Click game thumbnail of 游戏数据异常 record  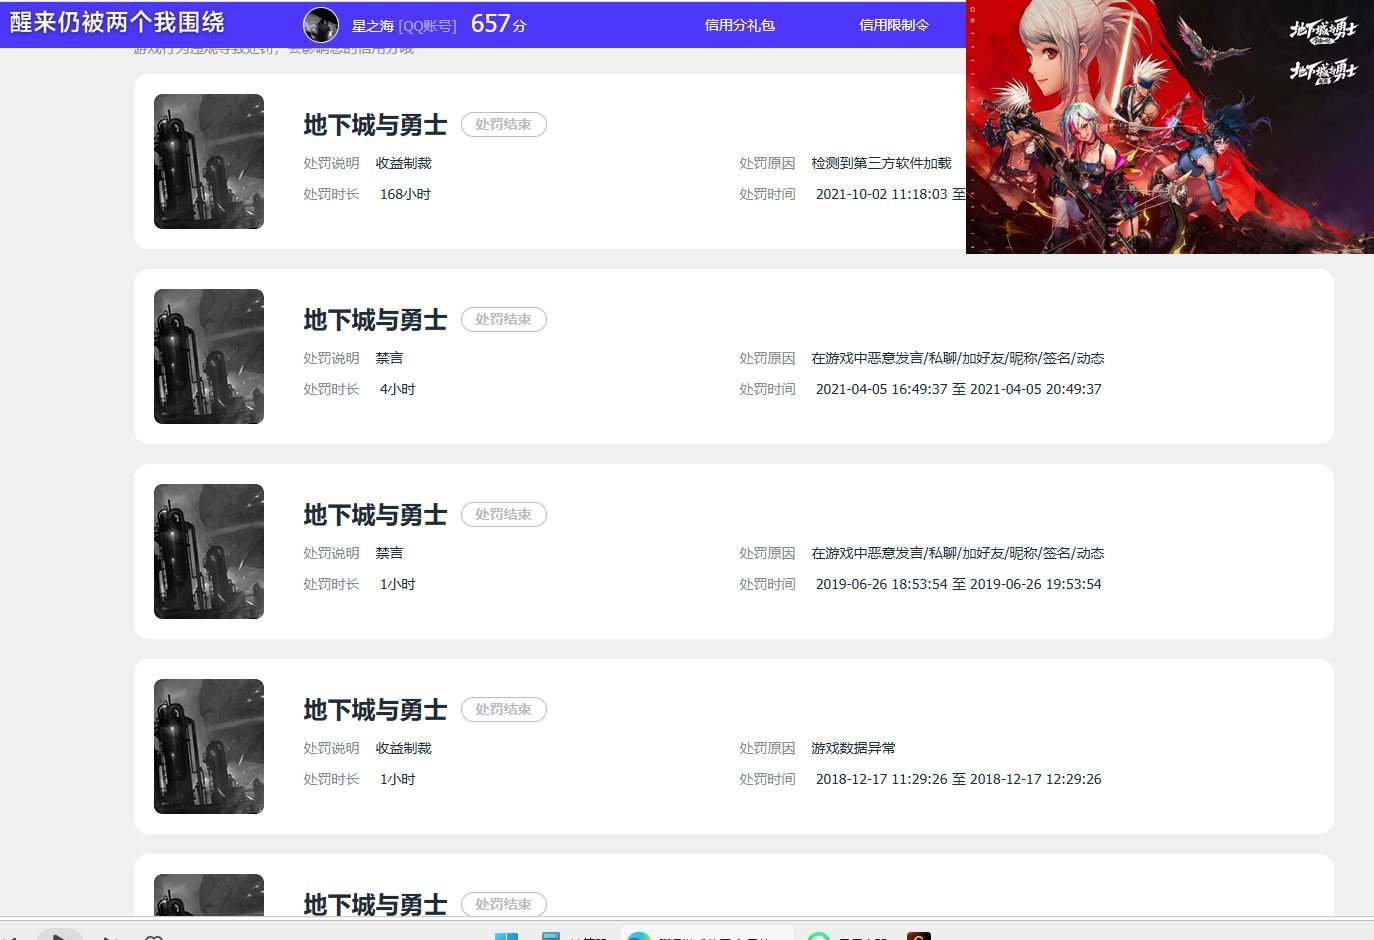coord(209,746)
